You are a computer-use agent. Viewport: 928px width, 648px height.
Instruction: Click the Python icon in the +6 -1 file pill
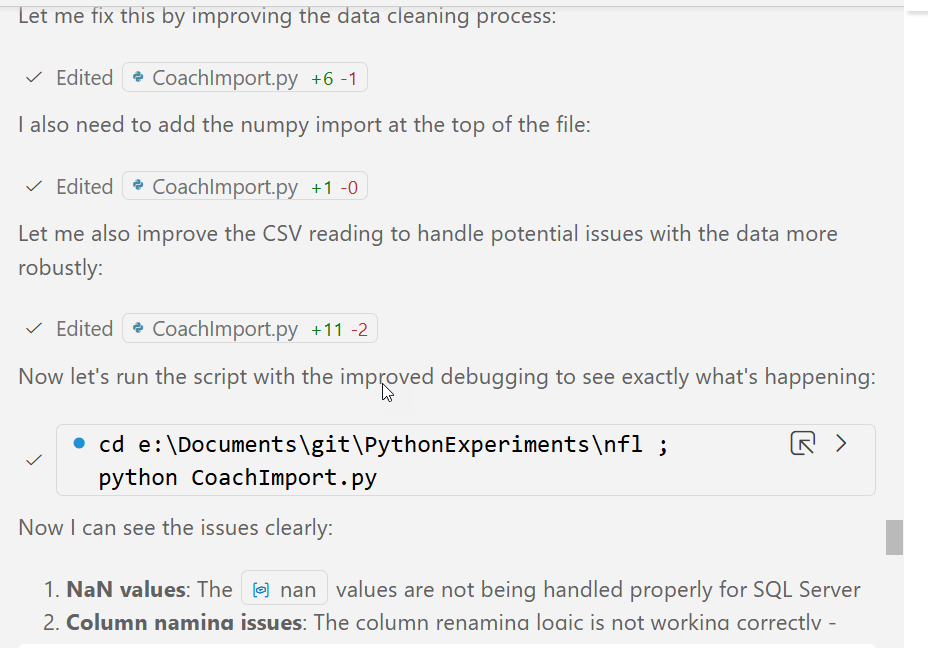tap(139, 78)
